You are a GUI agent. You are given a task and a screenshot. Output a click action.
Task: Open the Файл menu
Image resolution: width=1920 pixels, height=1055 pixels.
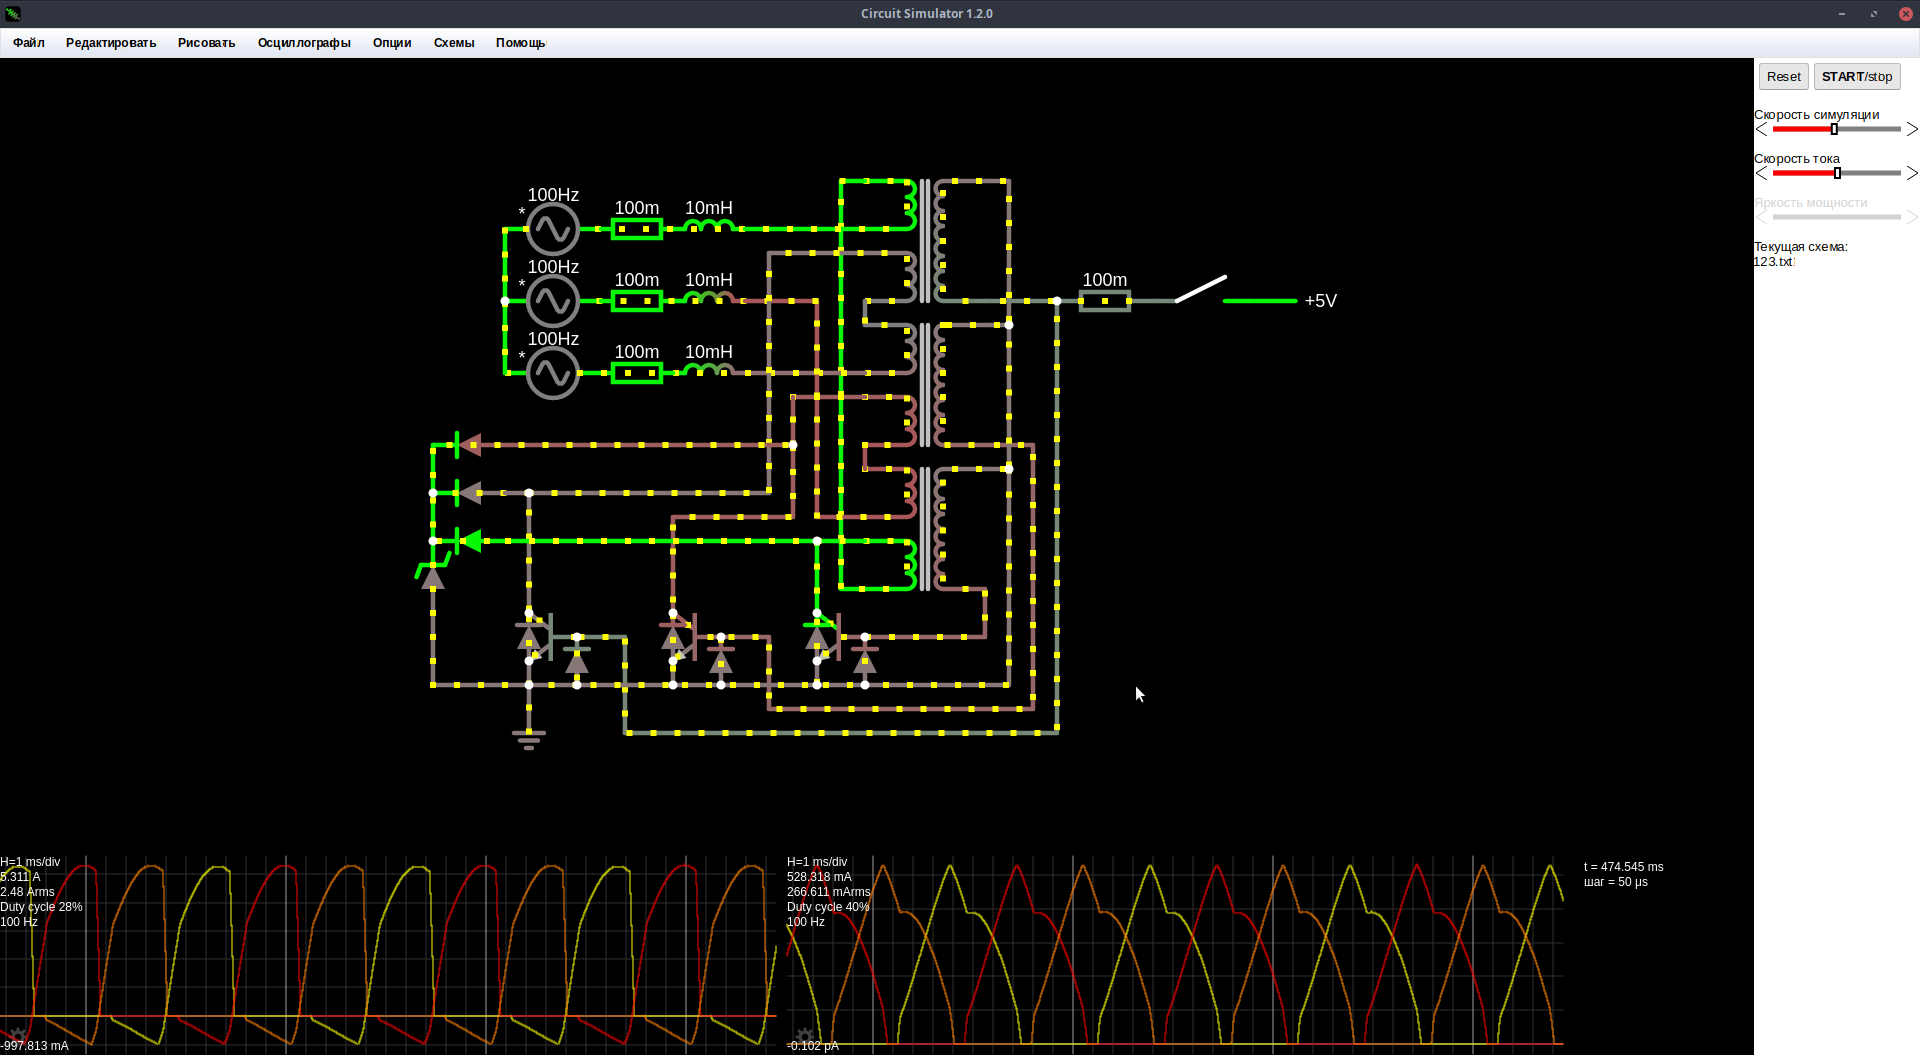(x=29, y=43)
